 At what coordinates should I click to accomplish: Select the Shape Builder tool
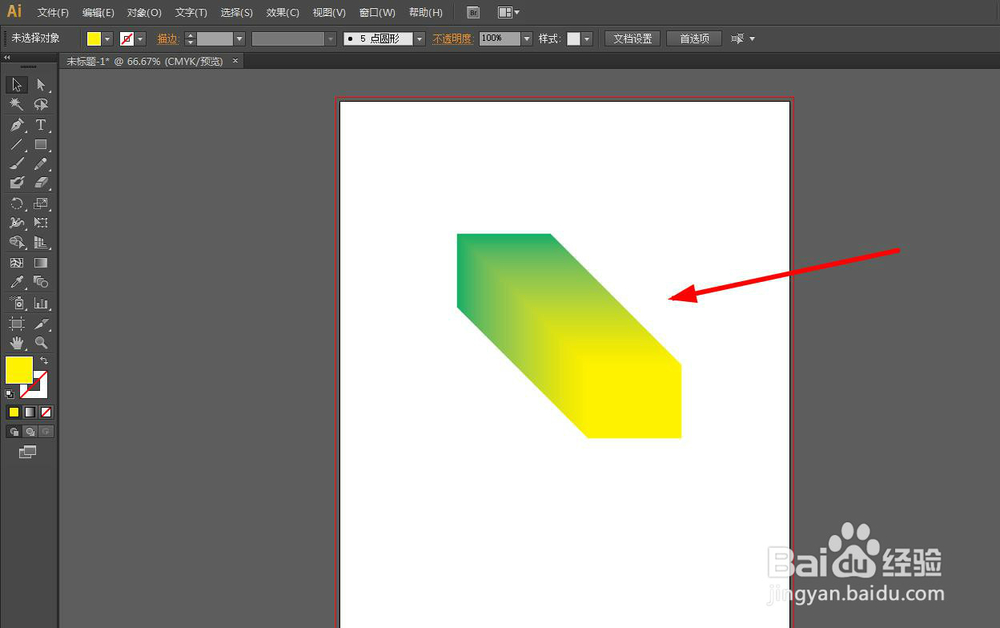[x=17, y=242]
